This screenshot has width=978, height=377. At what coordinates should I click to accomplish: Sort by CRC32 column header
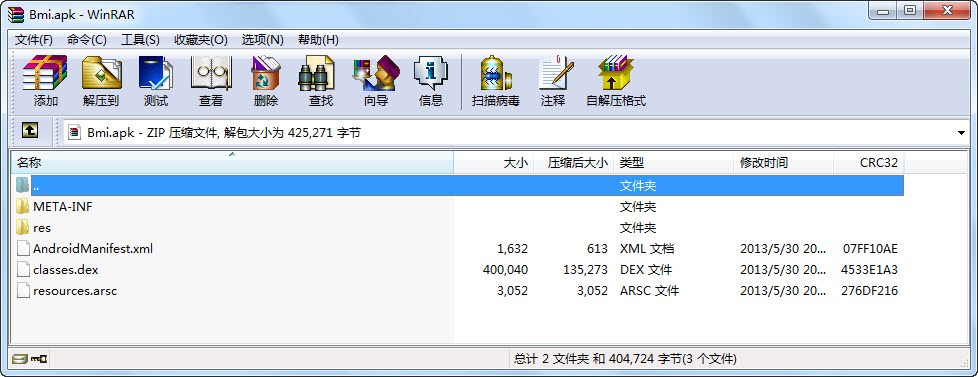(869, 163)
